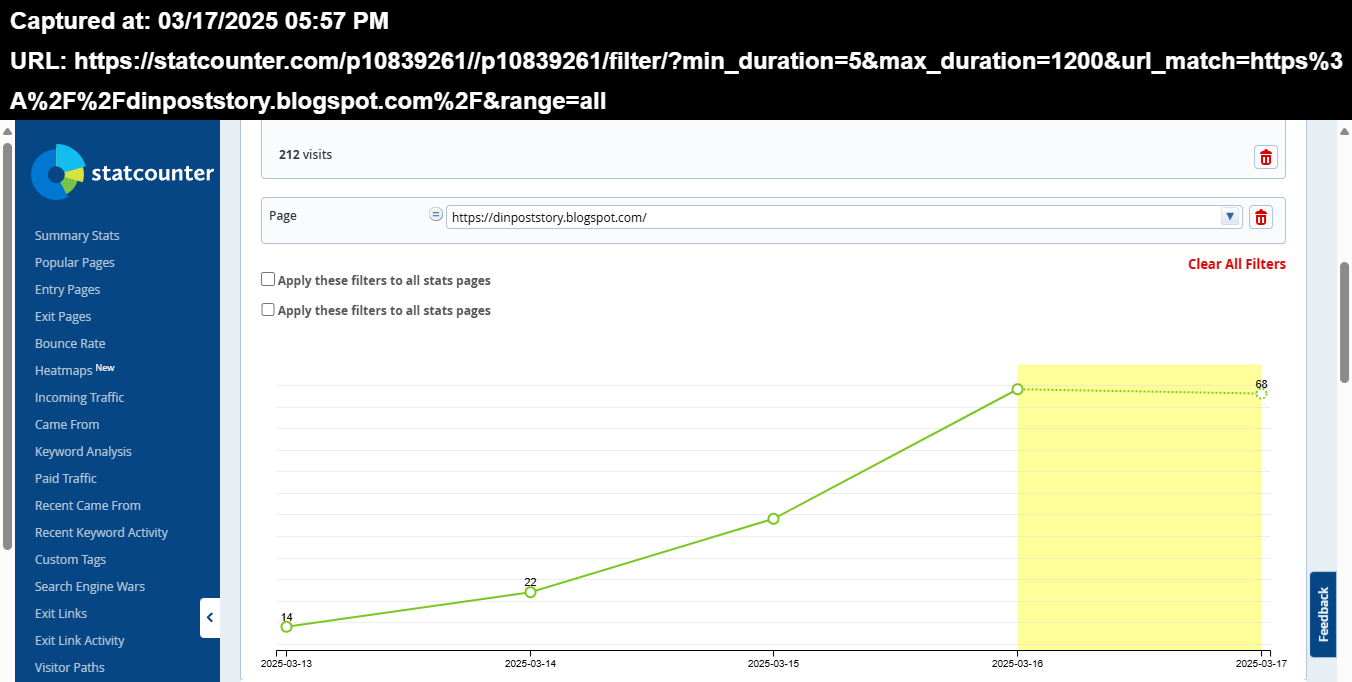Open Visitor Paths
Viewport: 1352px width, 682px height.
point(70,668)
